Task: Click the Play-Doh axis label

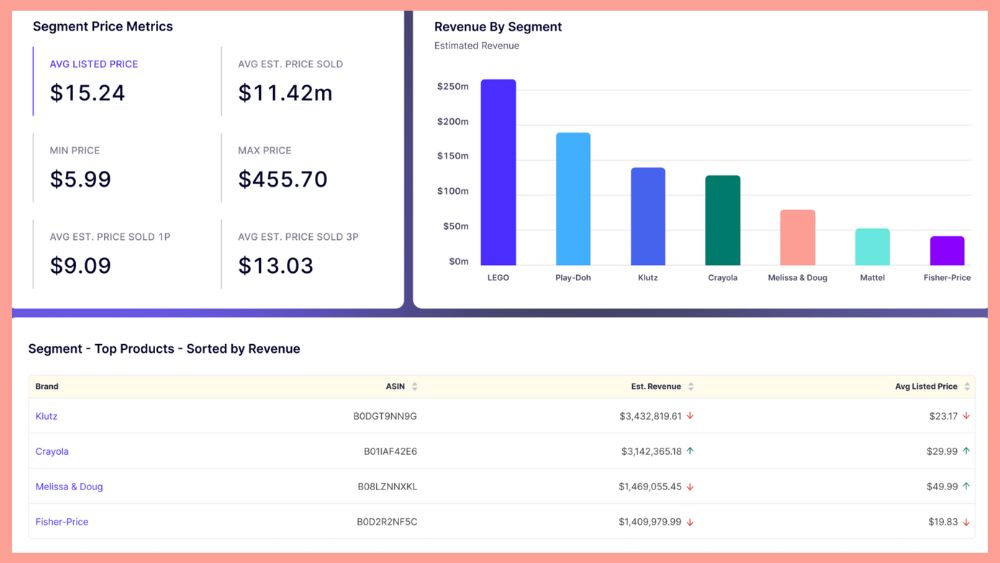Action: tap(573, 278)
